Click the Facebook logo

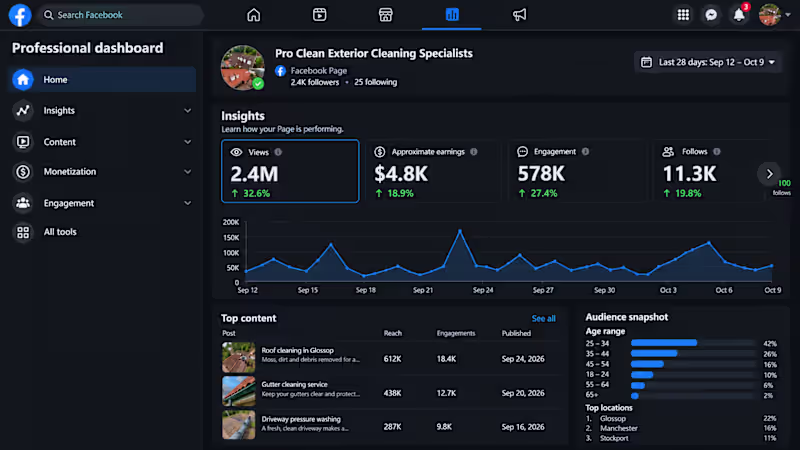click(x=20, y=15)
